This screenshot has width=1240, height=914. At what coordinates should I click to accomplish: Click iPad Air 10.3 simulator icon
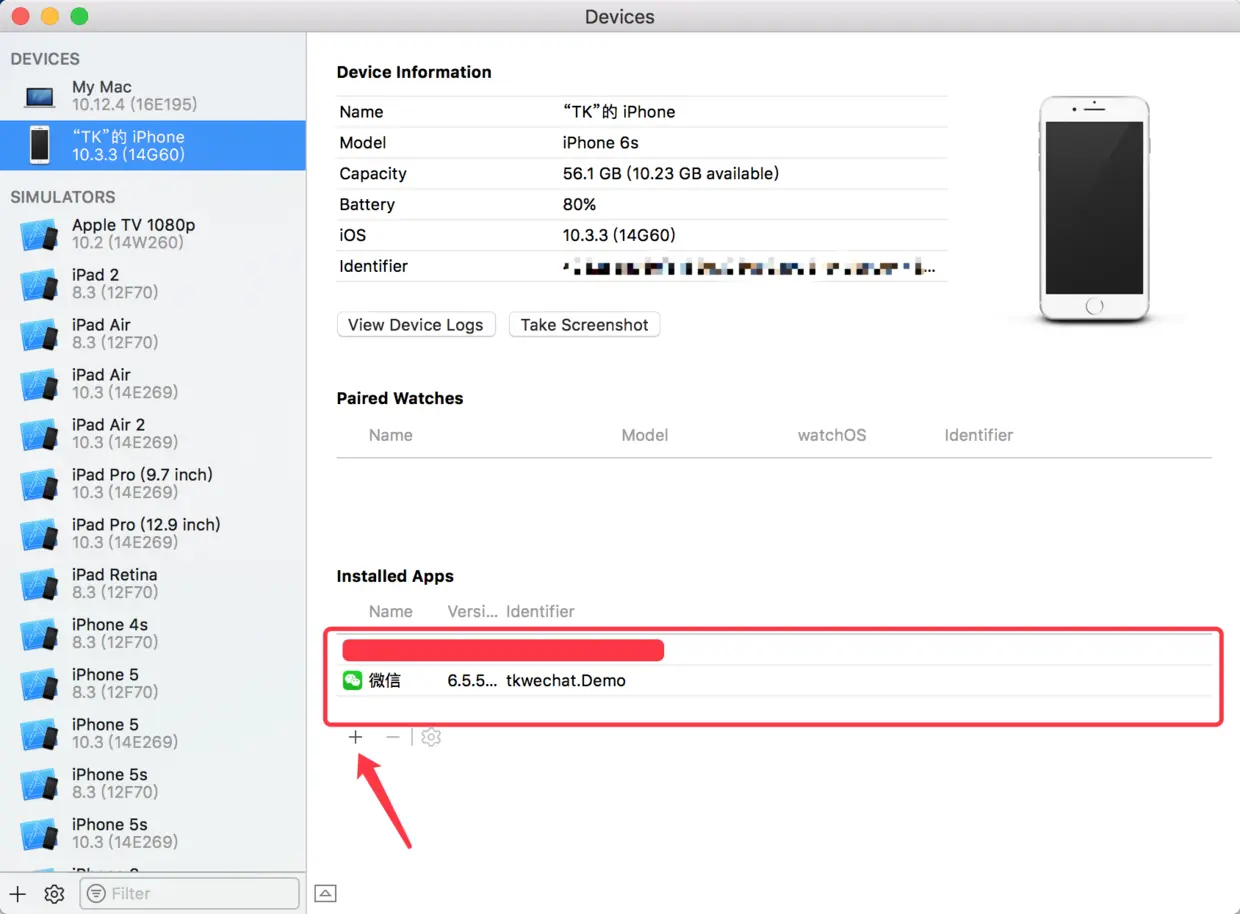point(39,384)
